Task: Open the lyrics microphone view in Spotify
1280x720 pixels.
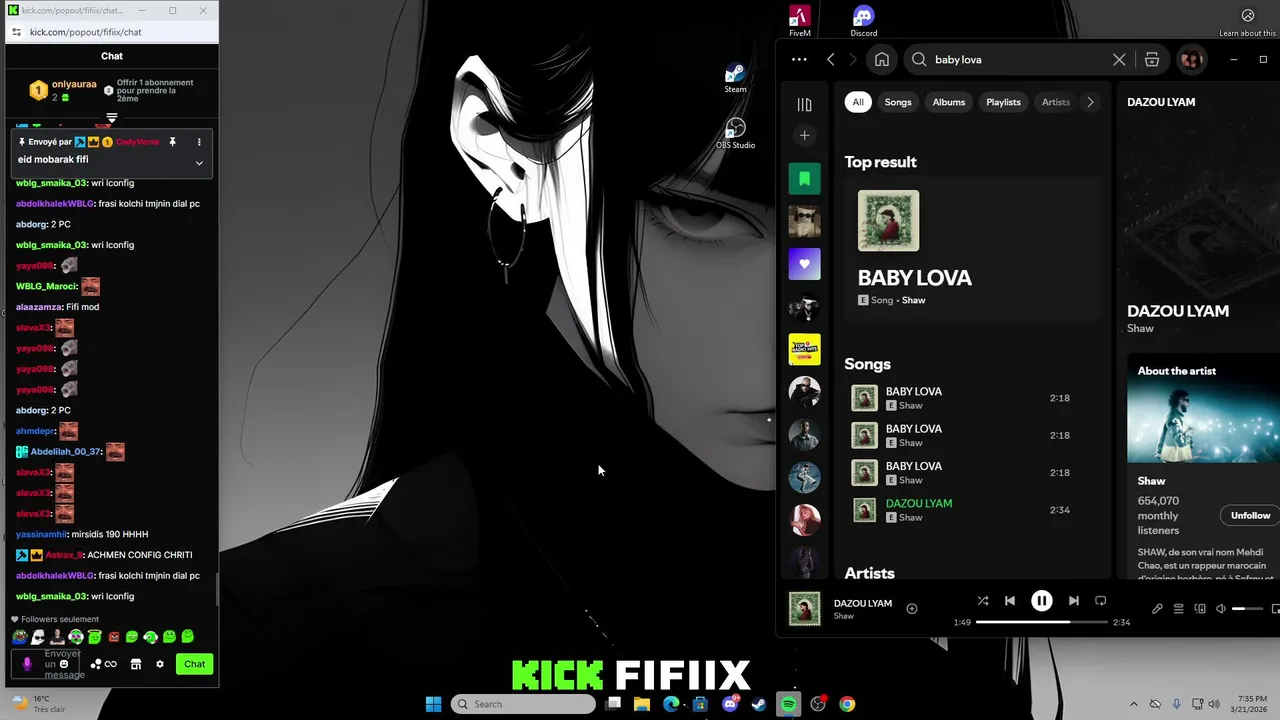Action: coord(1157,609)
